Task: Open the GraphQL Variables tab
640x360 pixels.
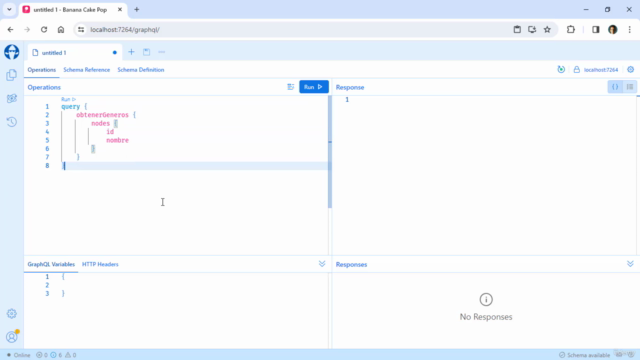Action: tap(51, 264)
